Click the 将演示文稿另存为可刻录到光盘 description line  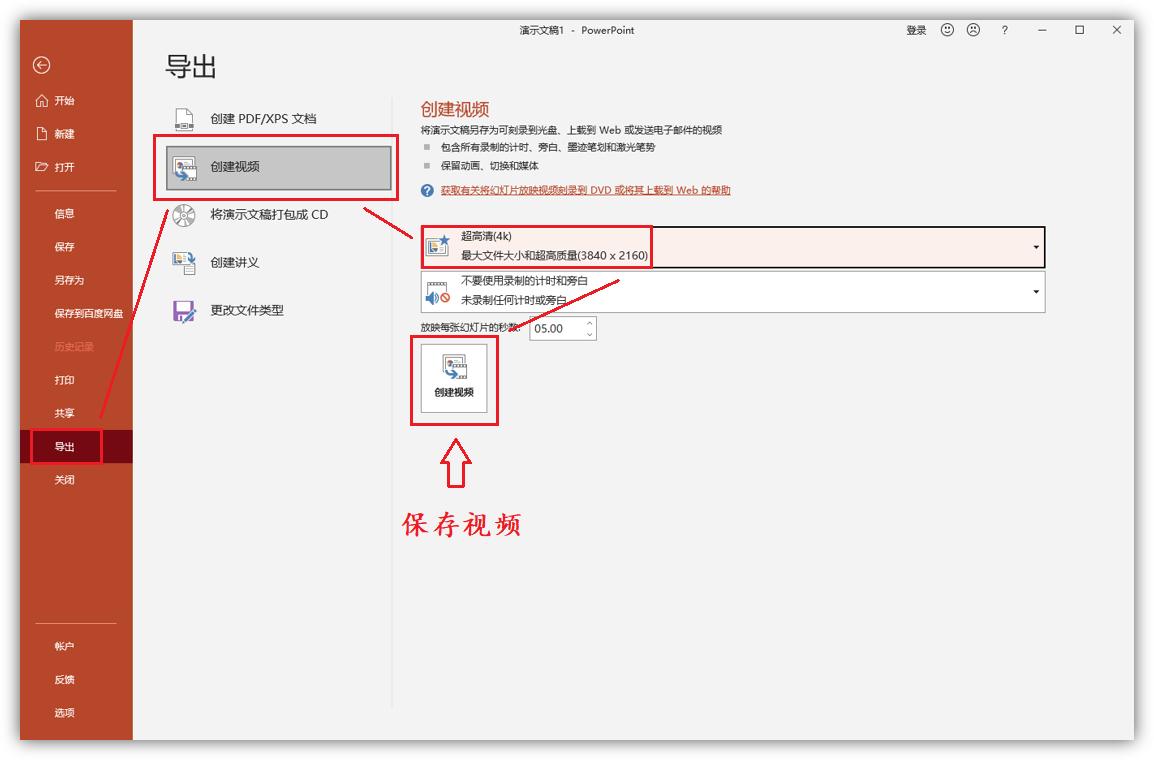pyautogui.click(x=571, y=130)
